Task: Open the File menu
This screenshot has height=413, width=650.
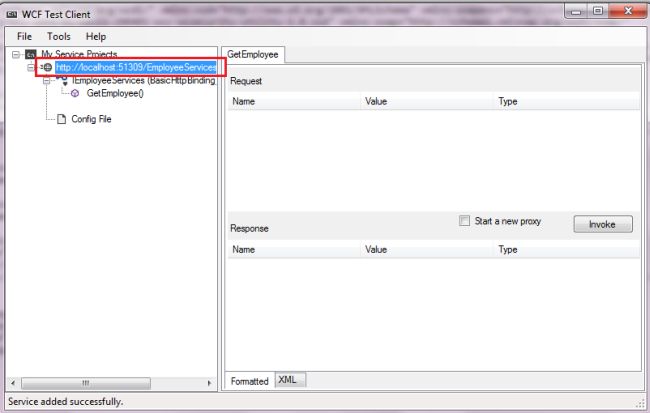Action: [24, 36]
